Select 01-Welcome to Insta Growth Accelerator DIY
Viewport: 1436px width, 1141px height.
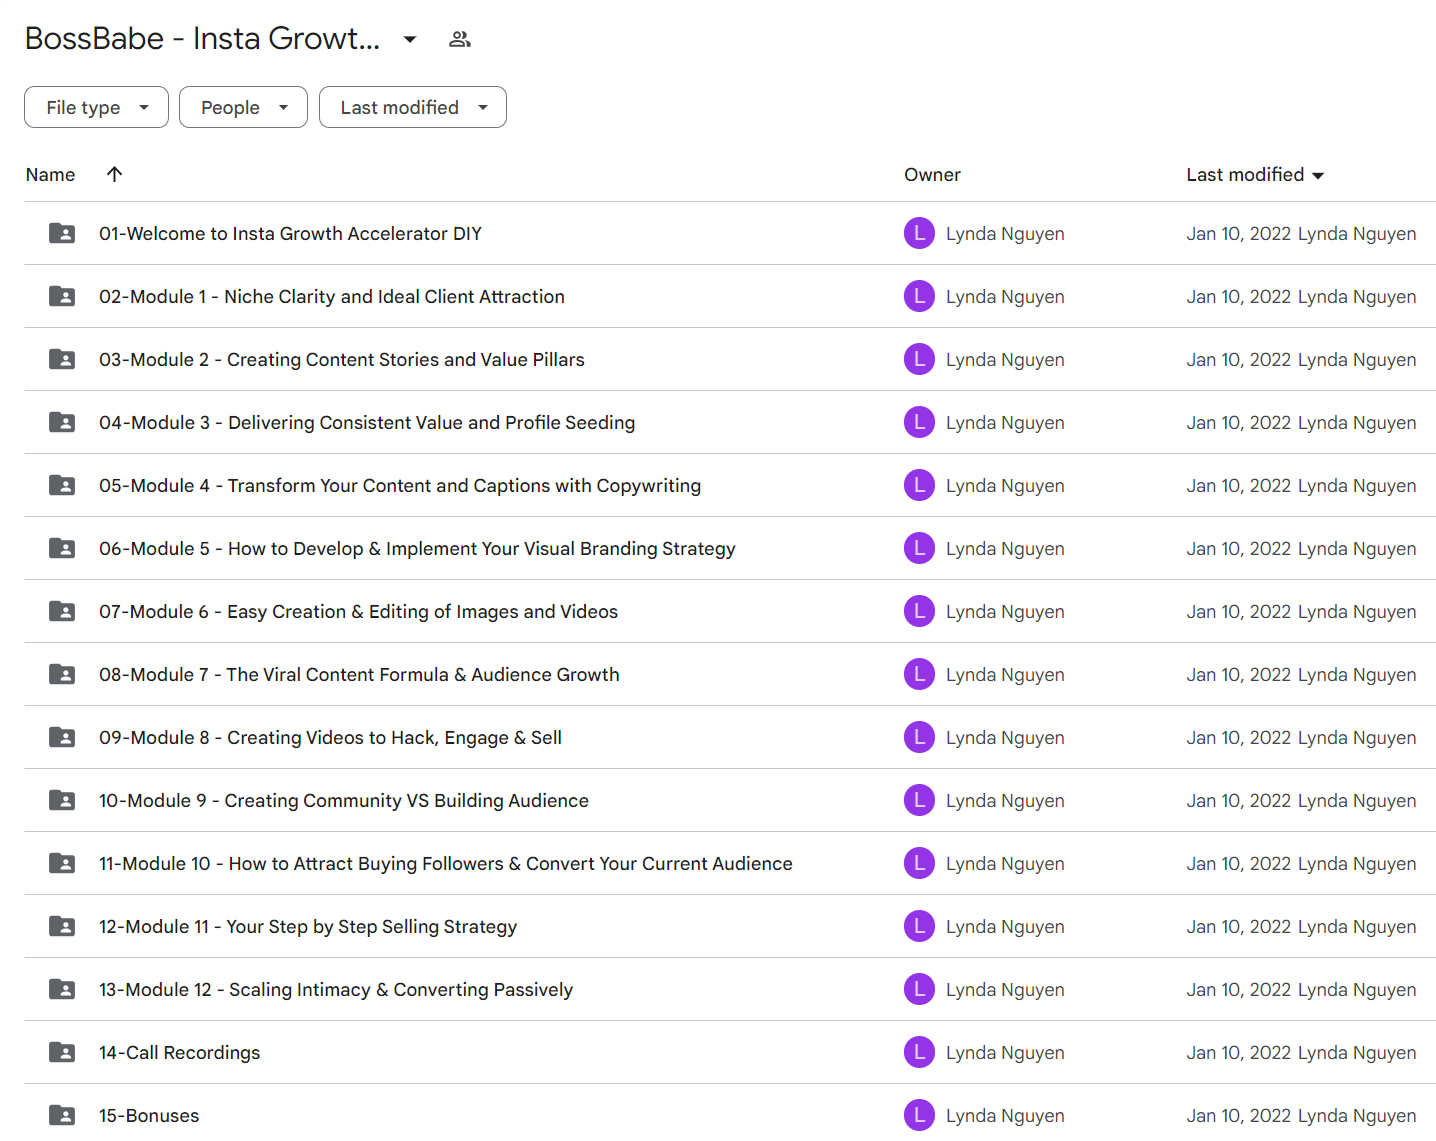click(290, 233)
